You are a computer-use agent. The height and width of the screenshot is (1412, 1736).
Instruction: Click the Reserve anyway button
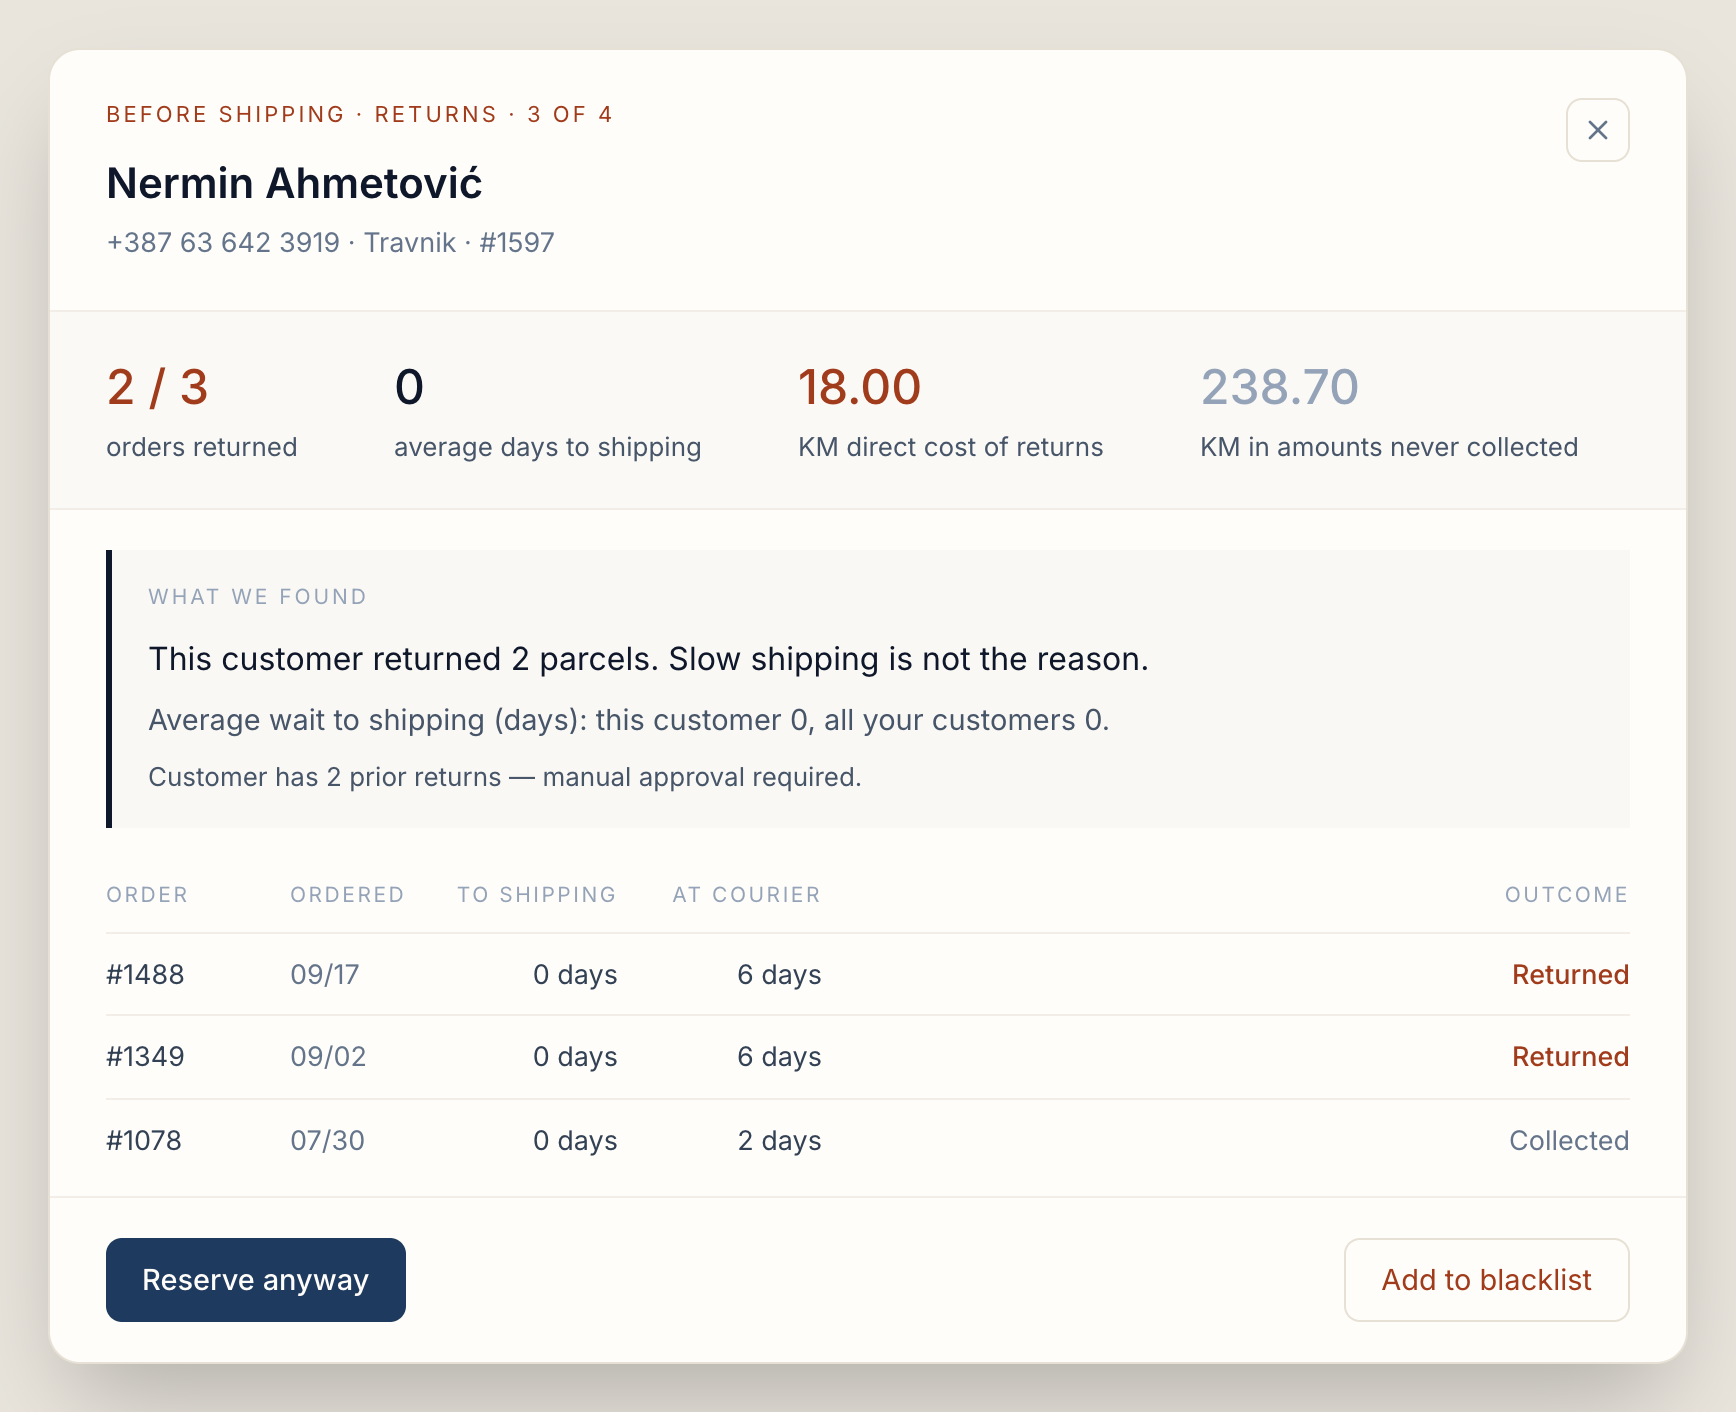point(256,1280)
